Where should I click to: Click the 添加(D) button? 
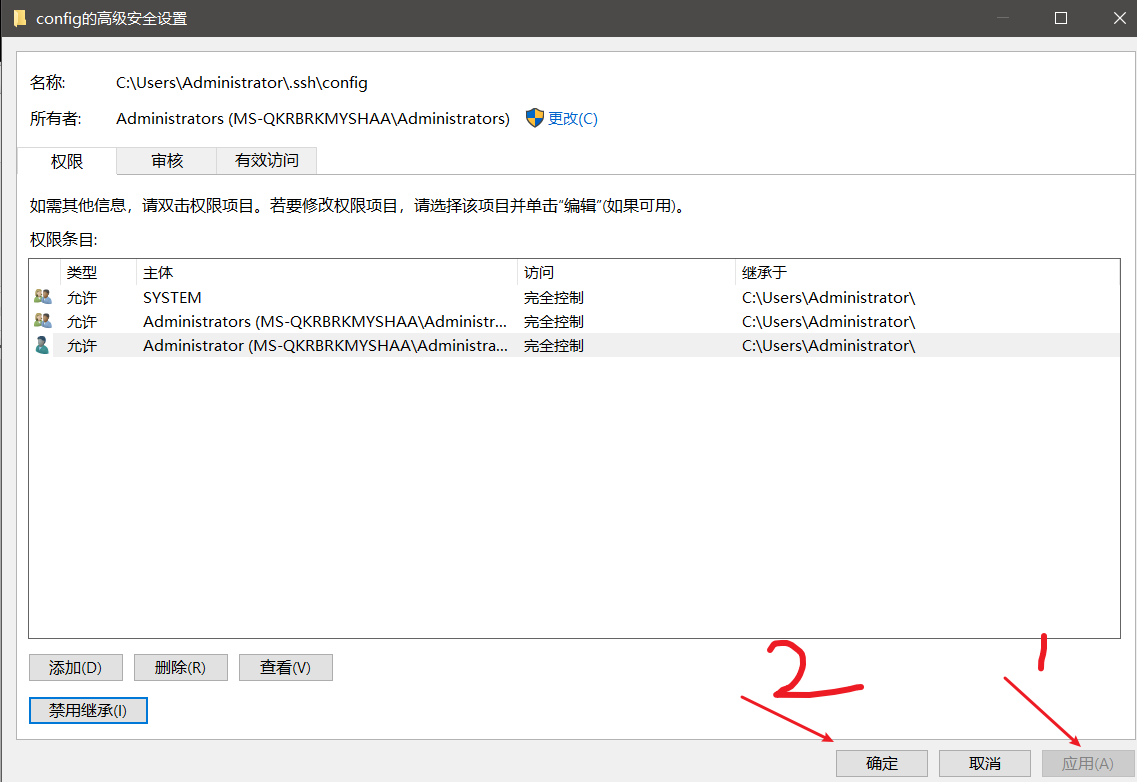point(75,667)
